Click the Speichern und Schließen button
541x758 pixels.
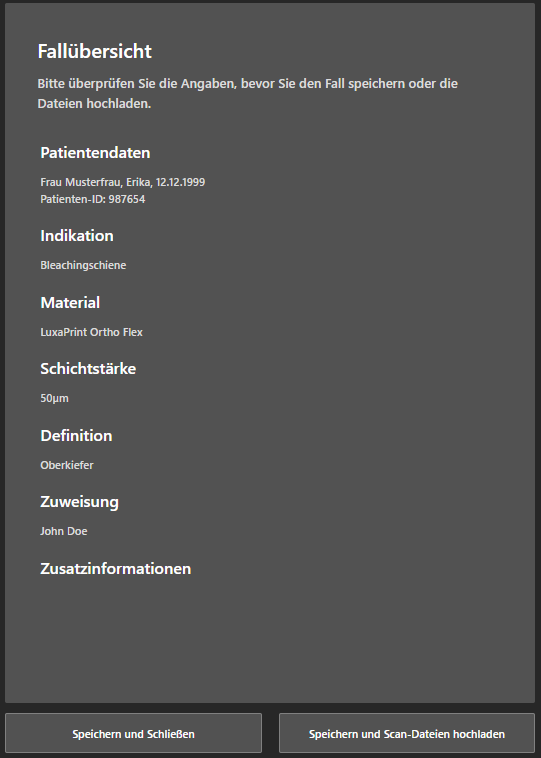pos(133,733)
